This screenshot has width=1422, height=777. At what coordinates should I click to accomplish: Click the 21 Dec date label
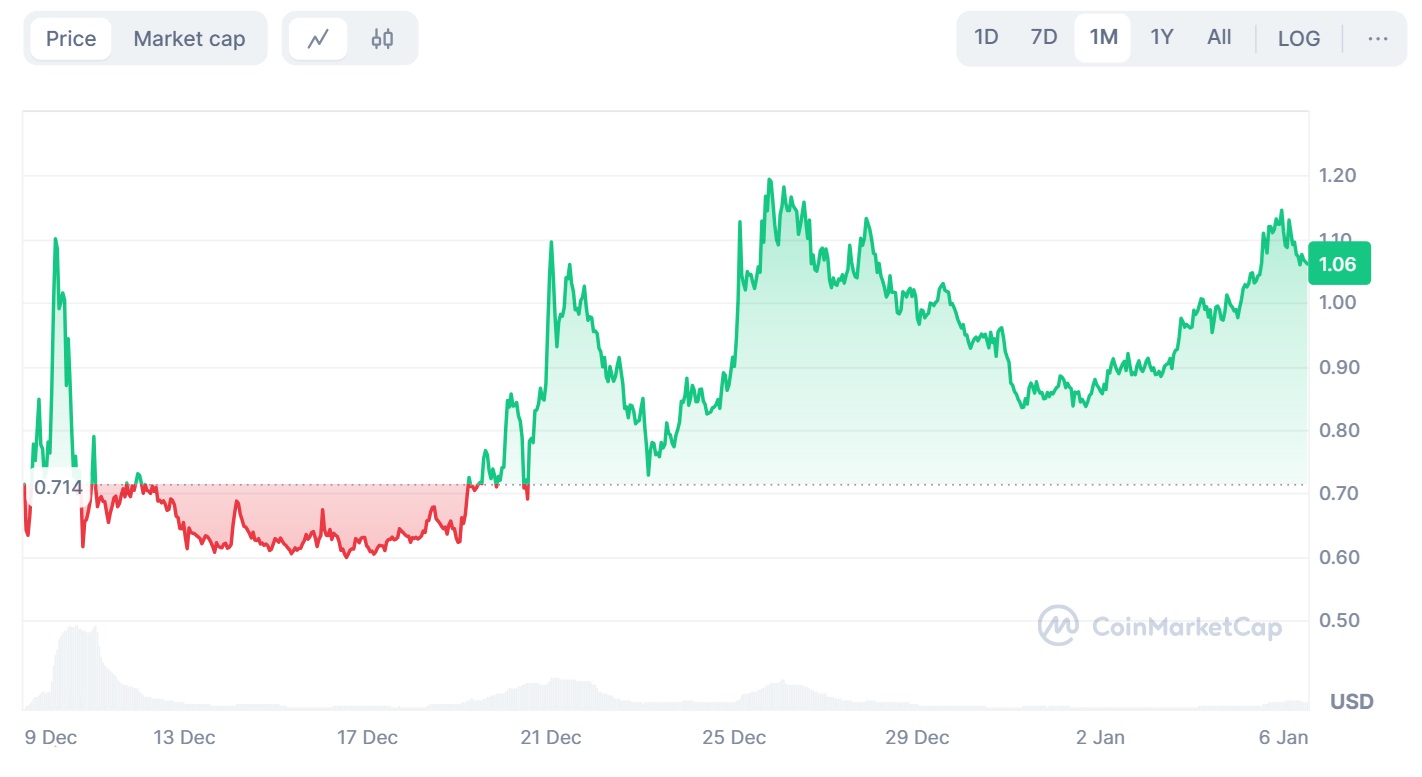point(550,738)
